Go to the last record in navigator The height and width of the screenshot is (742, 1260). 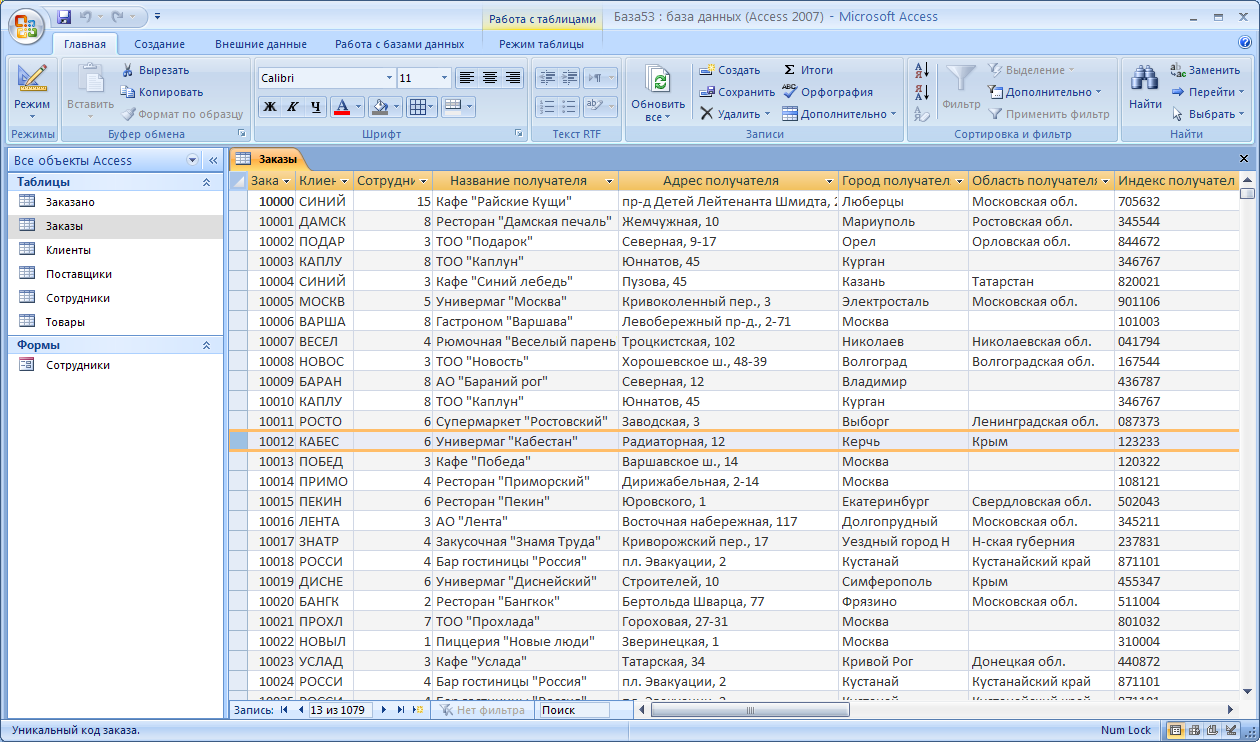[400, 710]
